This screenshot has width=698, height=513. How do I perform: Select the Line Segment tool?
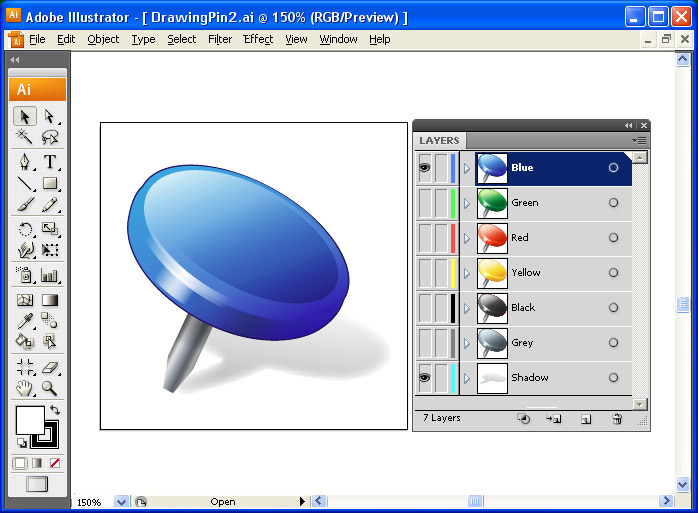(24, 183)
